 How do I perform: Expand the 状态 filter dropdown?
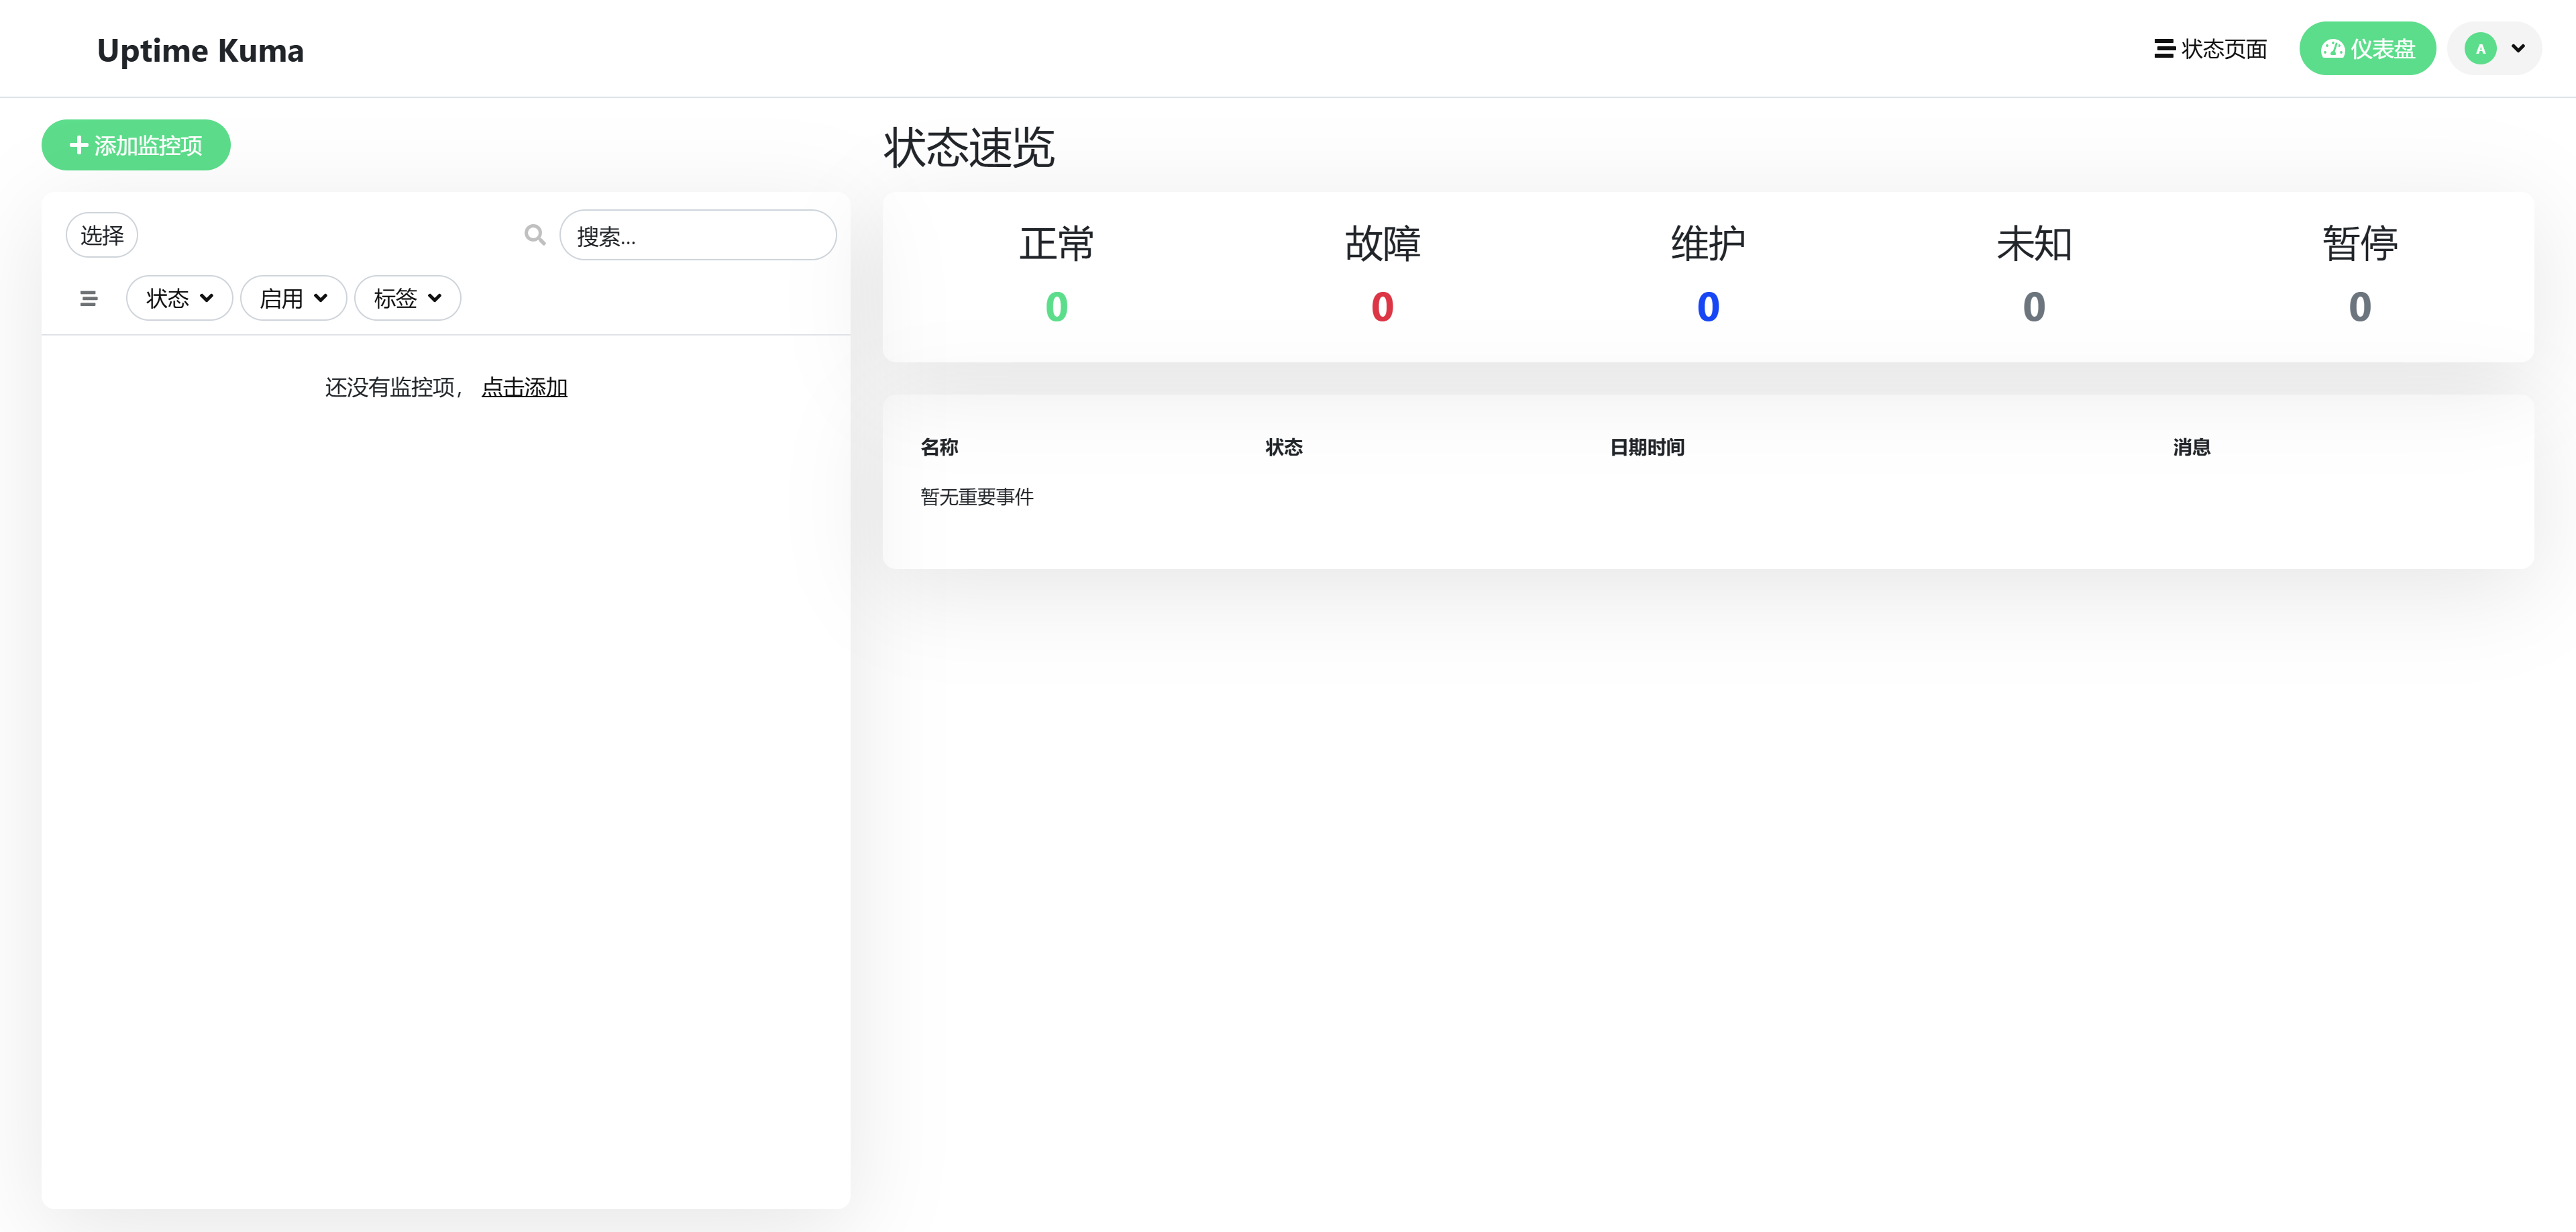tap(179, 298)
